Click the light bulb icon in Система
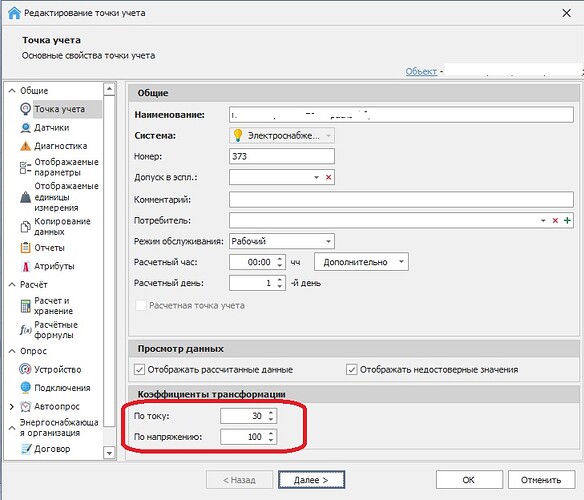Screen dimensions: 584x500 [x=238, y=135]
